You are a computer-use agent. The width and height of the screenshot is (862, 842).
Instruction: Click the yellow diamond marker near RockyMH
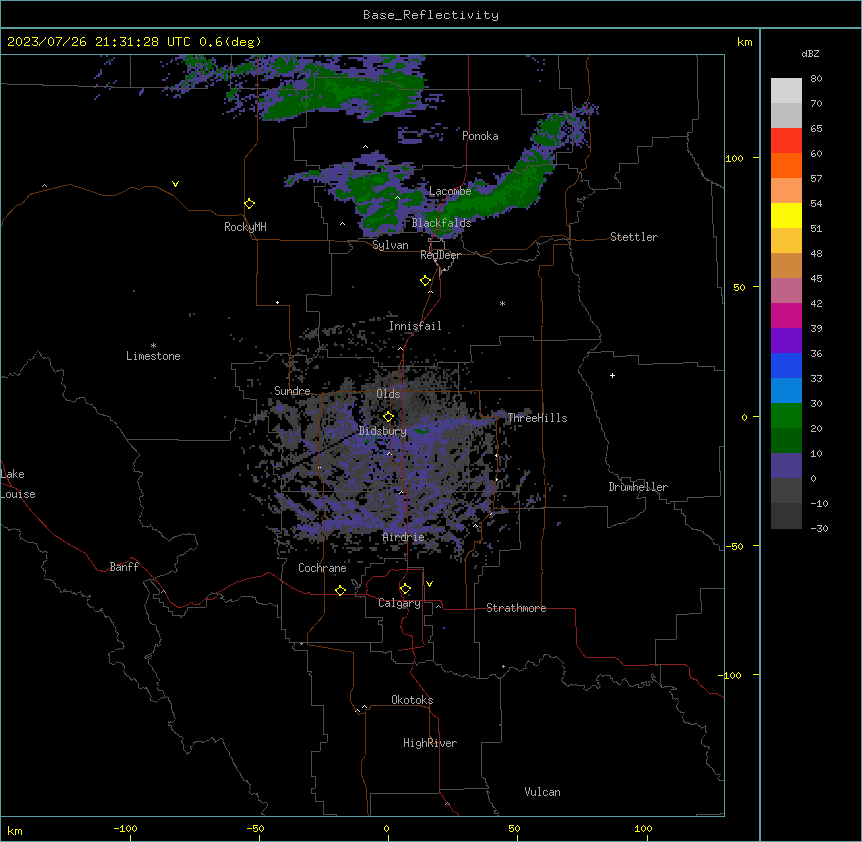click(249, 204)
